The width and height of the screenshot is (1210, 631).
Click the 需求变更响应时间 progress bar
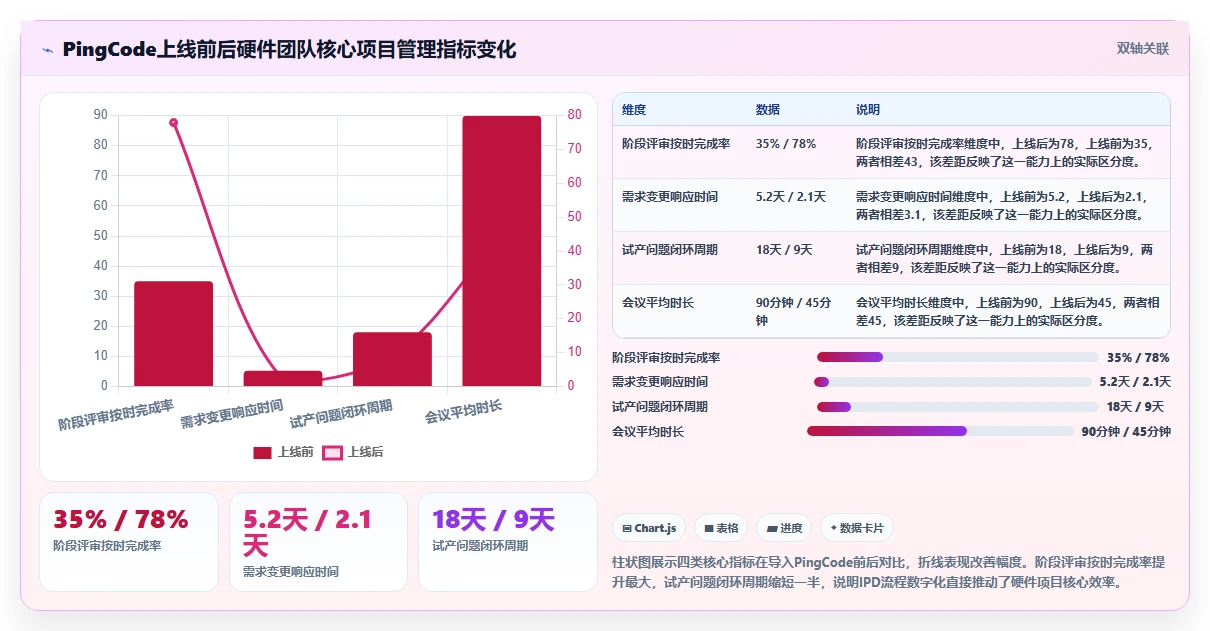point(953,382)
